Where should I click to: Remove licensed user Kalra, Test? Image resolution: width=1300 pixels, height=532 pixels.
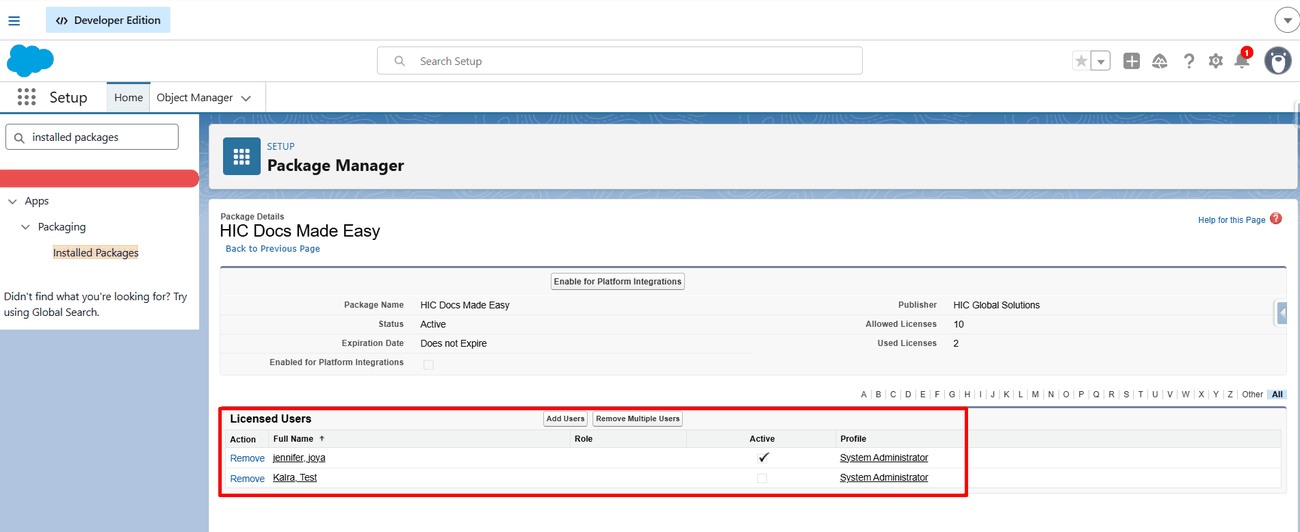[247, 479]
